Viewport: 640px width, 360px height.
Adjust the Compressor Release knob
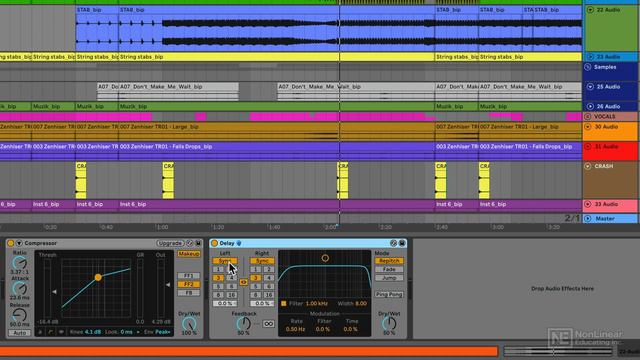pos(19,315)
